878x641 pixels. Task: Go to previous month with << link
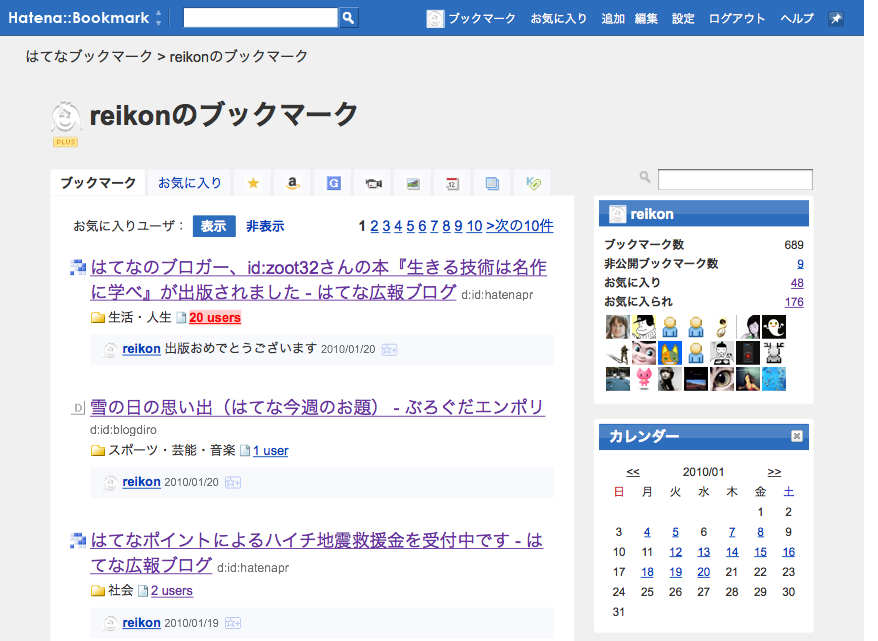(x=633, y=472)
